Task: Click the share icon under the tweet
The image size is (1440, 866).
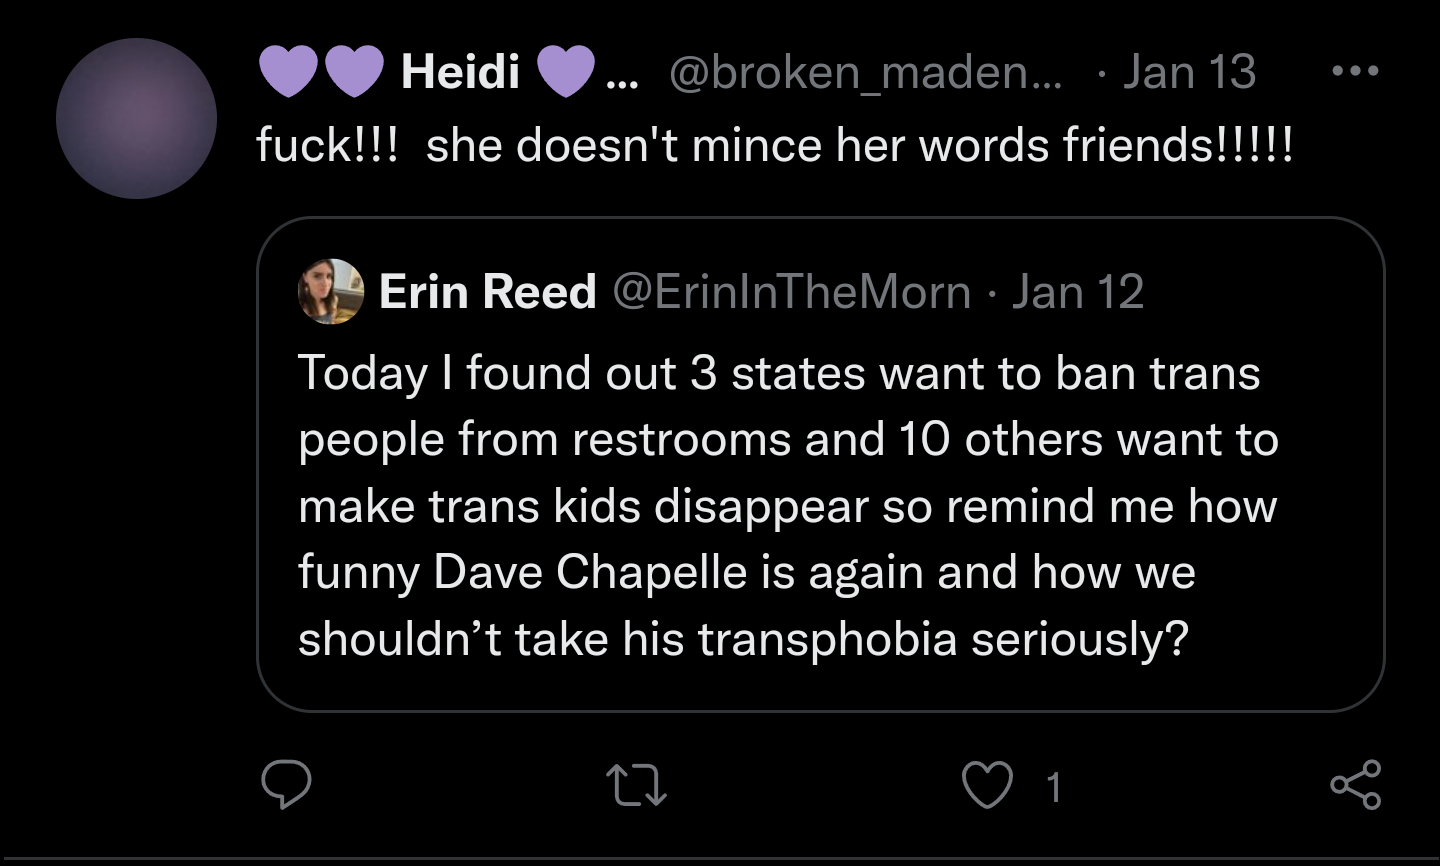Action: pos(1355,785)
